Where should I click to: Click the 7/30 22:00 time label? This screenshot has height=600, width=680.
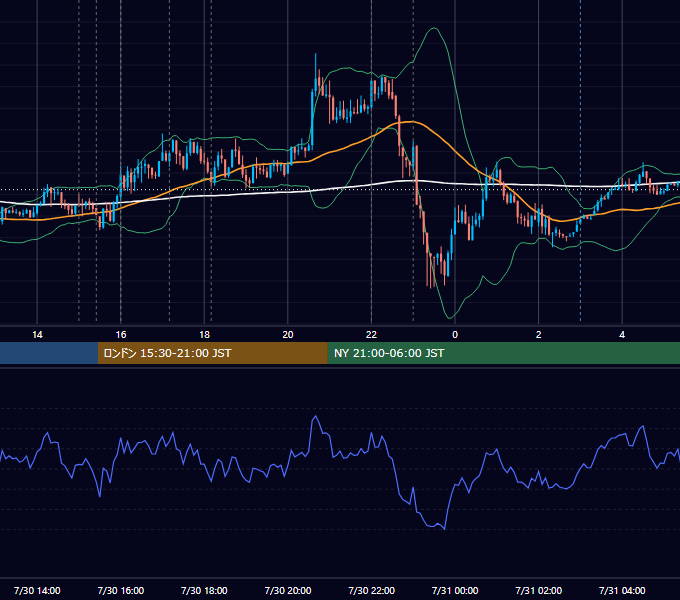371,590
